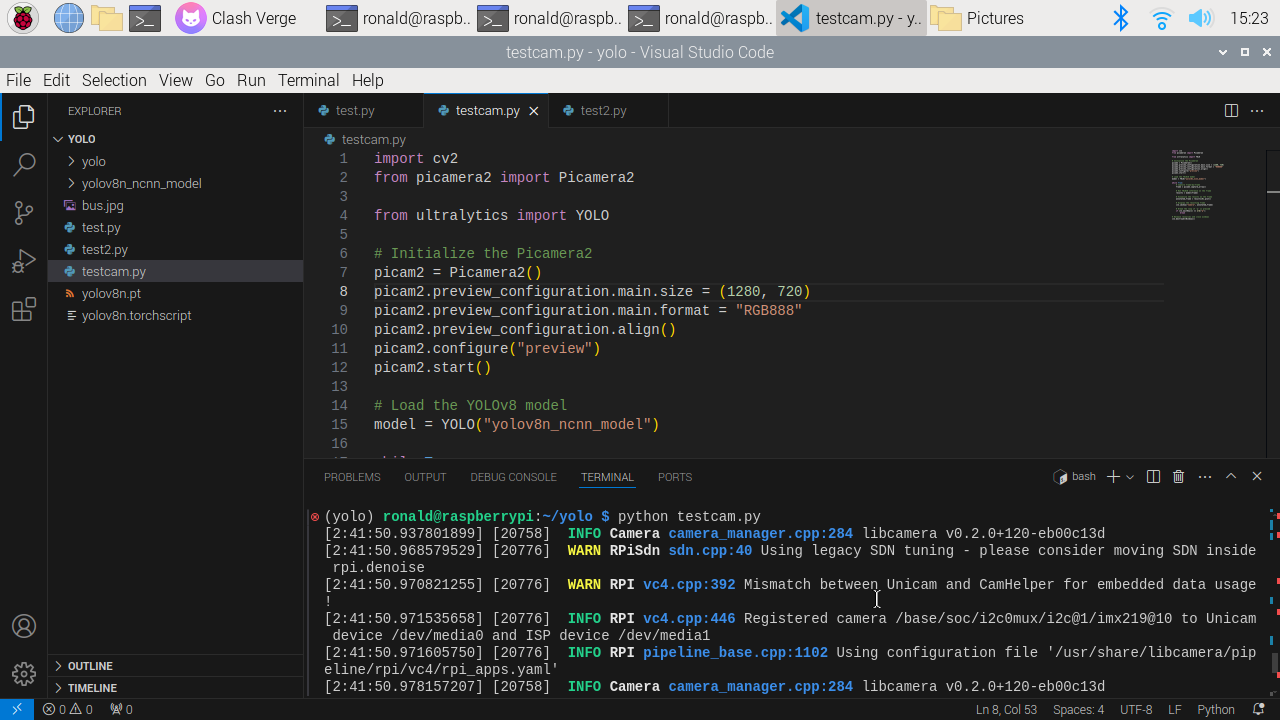Image resolution: width=1280 pixels, height=720 pixels.
Task: Expand the yolov8n_ncnn_model folder
Action: point(141,183)
